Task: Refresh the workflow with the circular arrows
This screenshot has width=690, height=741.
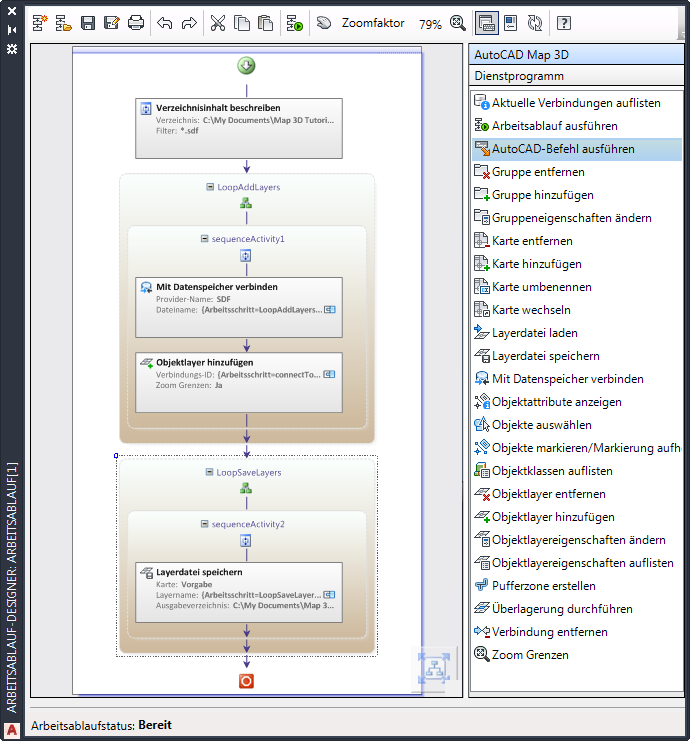Action: click(x=535, y=23)
